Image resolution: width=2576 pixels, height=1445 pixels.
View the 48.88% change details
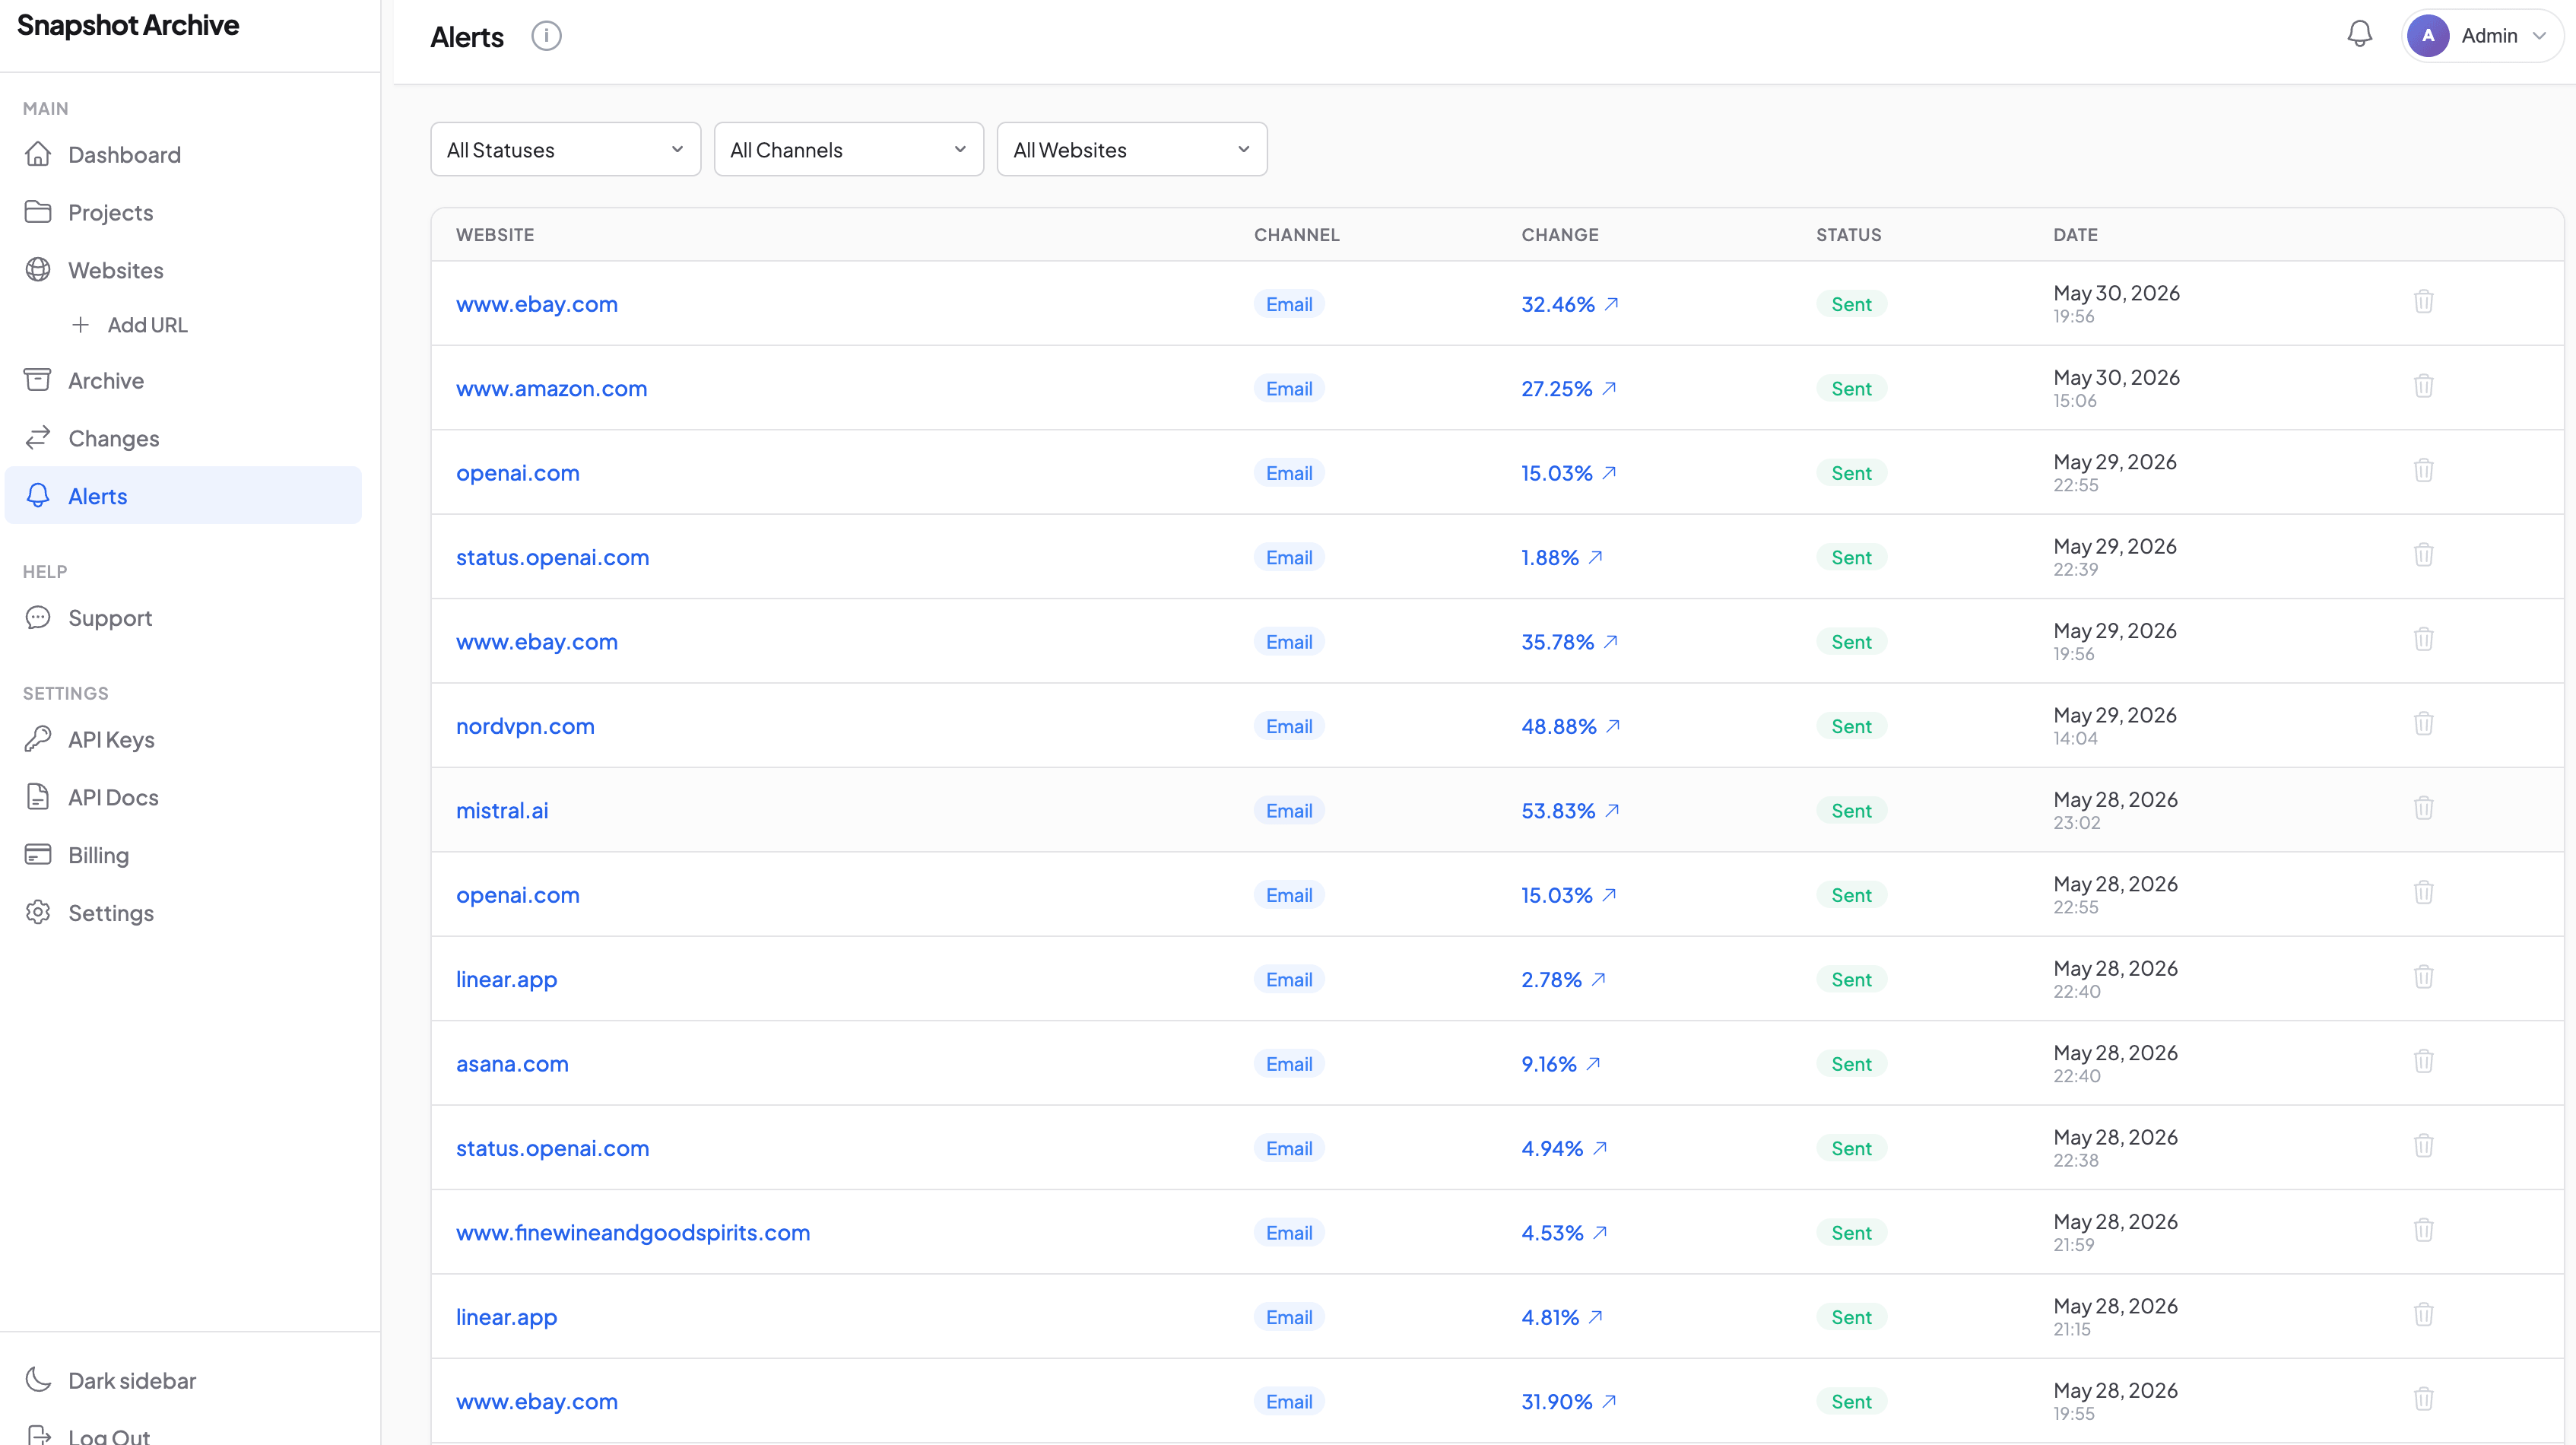pyautogui.click(x=1570, y=726)
